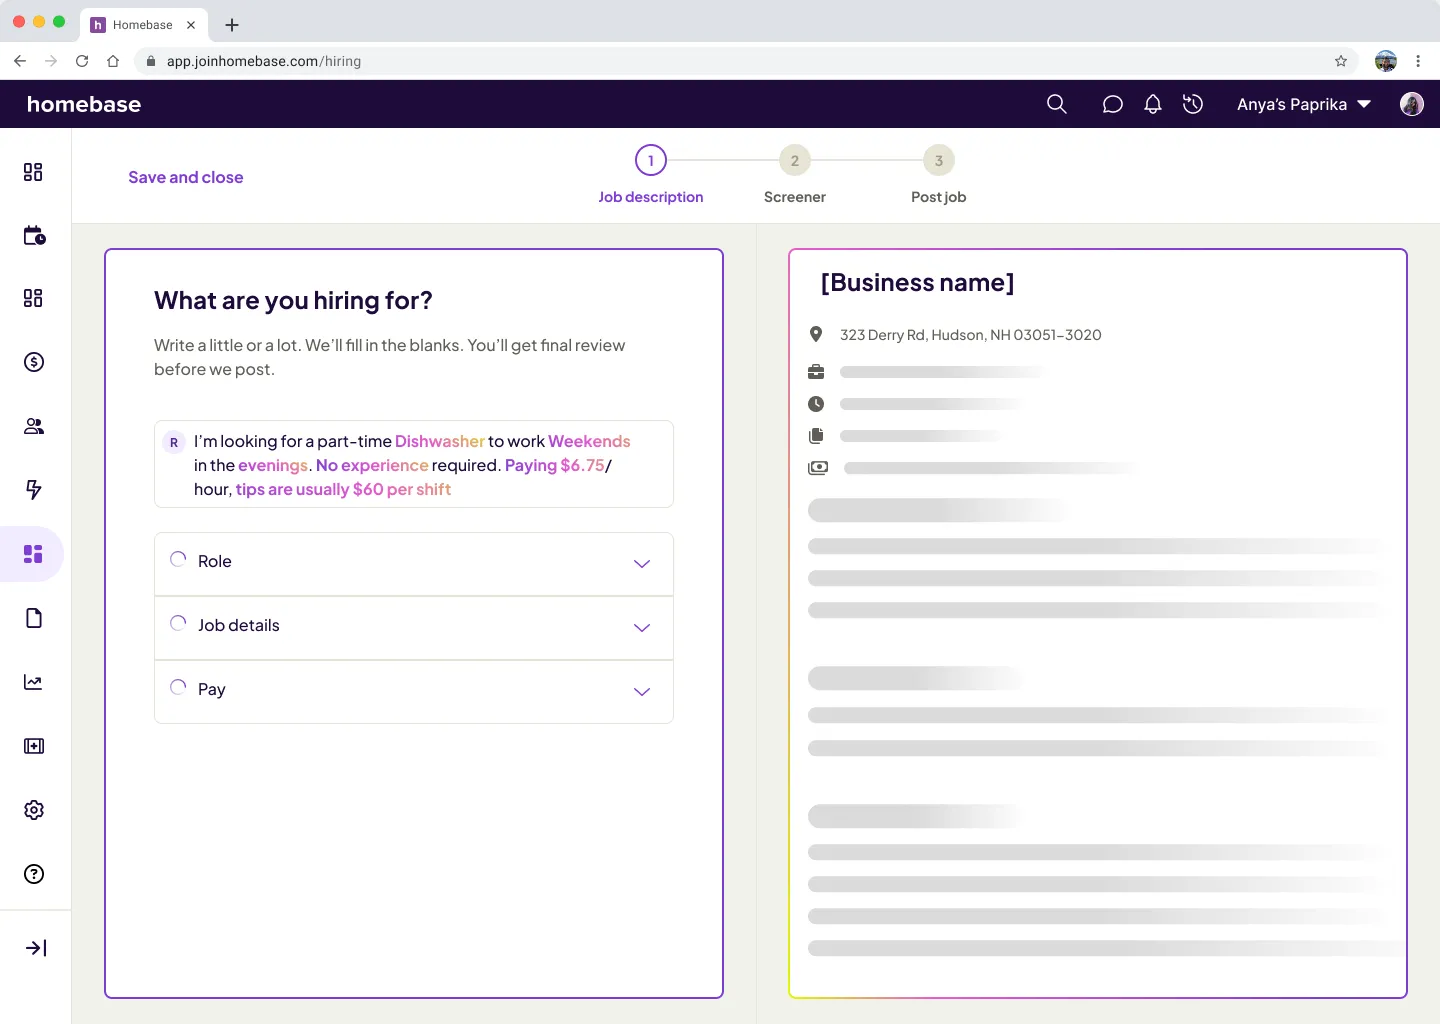The width and height of the screenshot is (1440, 1024).
Task: Click the highlighted word Weekends
Action: (589, 441)
